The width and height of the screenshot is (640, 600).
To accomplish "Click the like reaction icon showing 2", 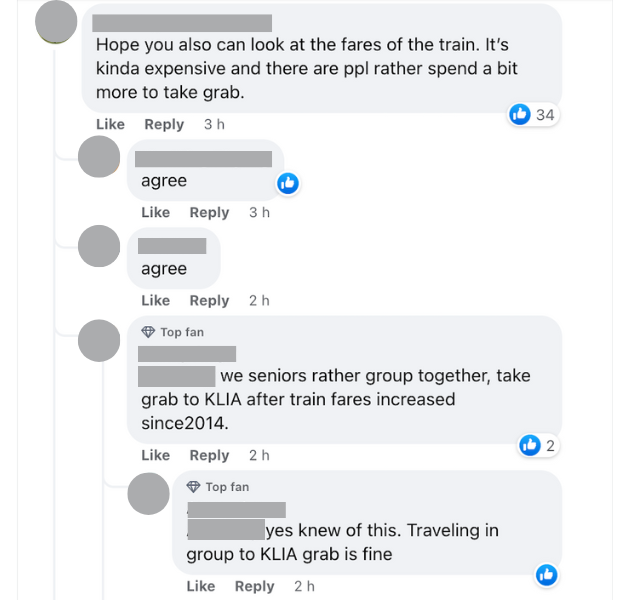I will click(x=531, y=445).
